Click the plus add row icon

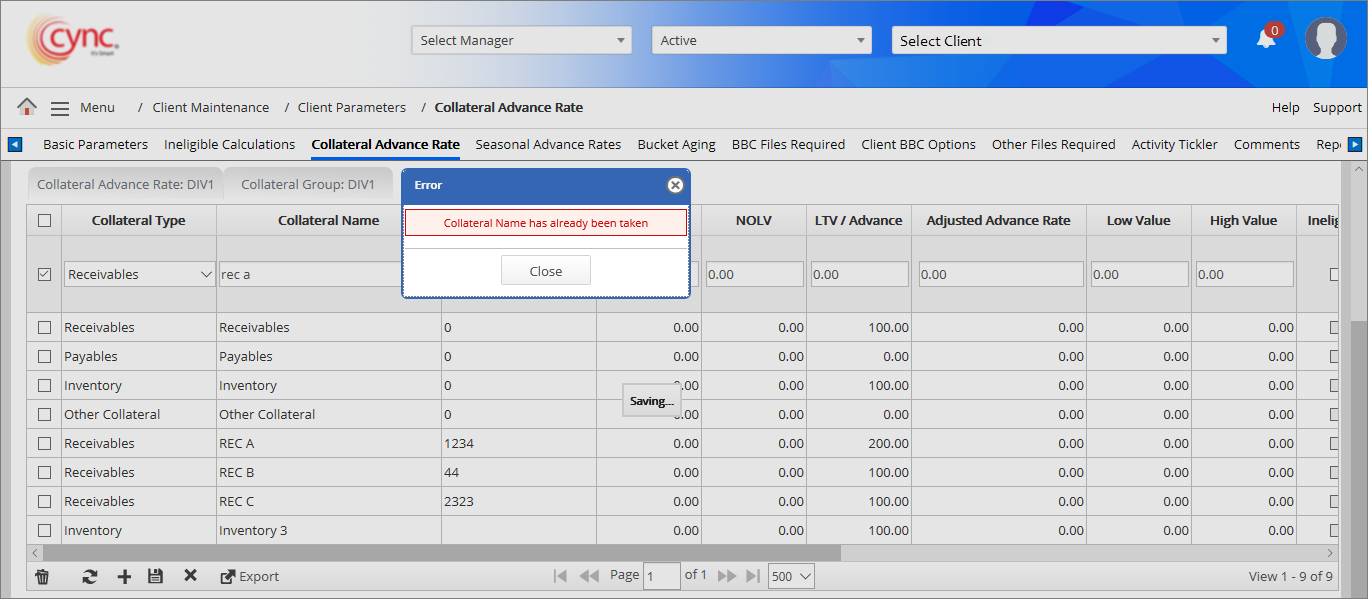pyautogui.click(x=124, y=576)
